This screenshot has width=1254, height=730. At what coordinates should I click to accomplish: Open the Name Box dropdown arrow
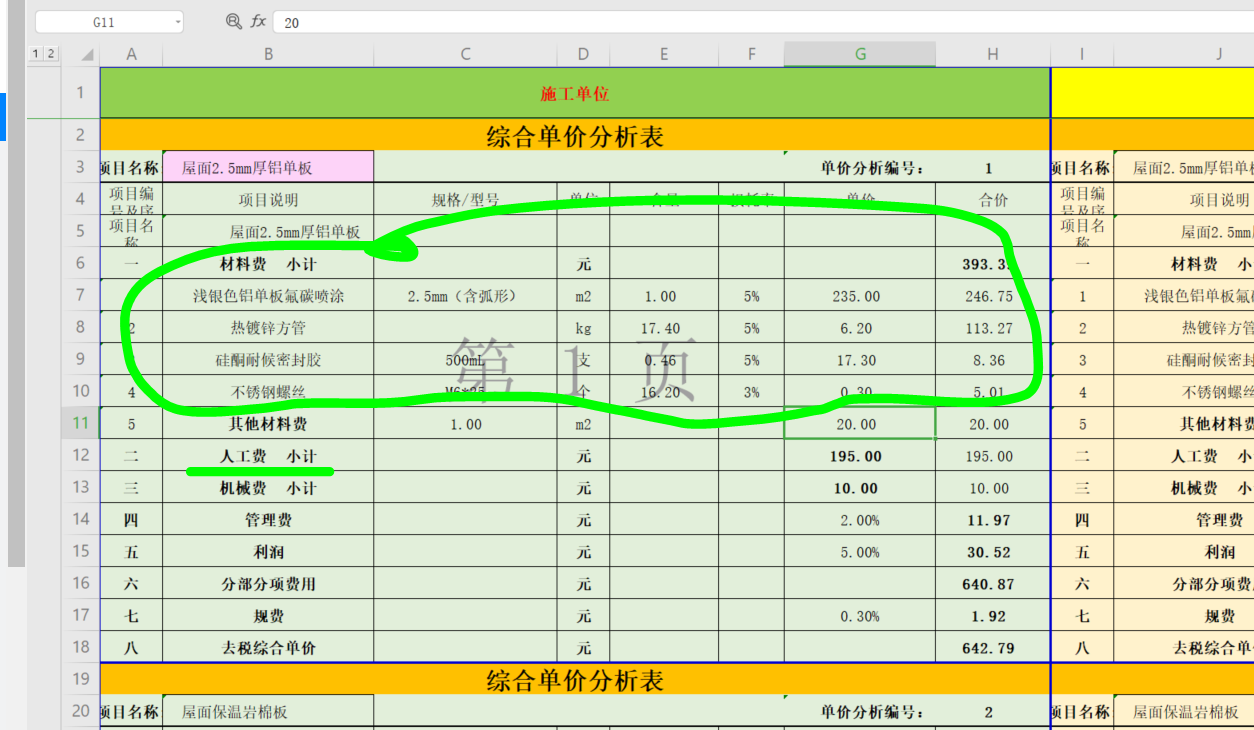pos(178,21)
